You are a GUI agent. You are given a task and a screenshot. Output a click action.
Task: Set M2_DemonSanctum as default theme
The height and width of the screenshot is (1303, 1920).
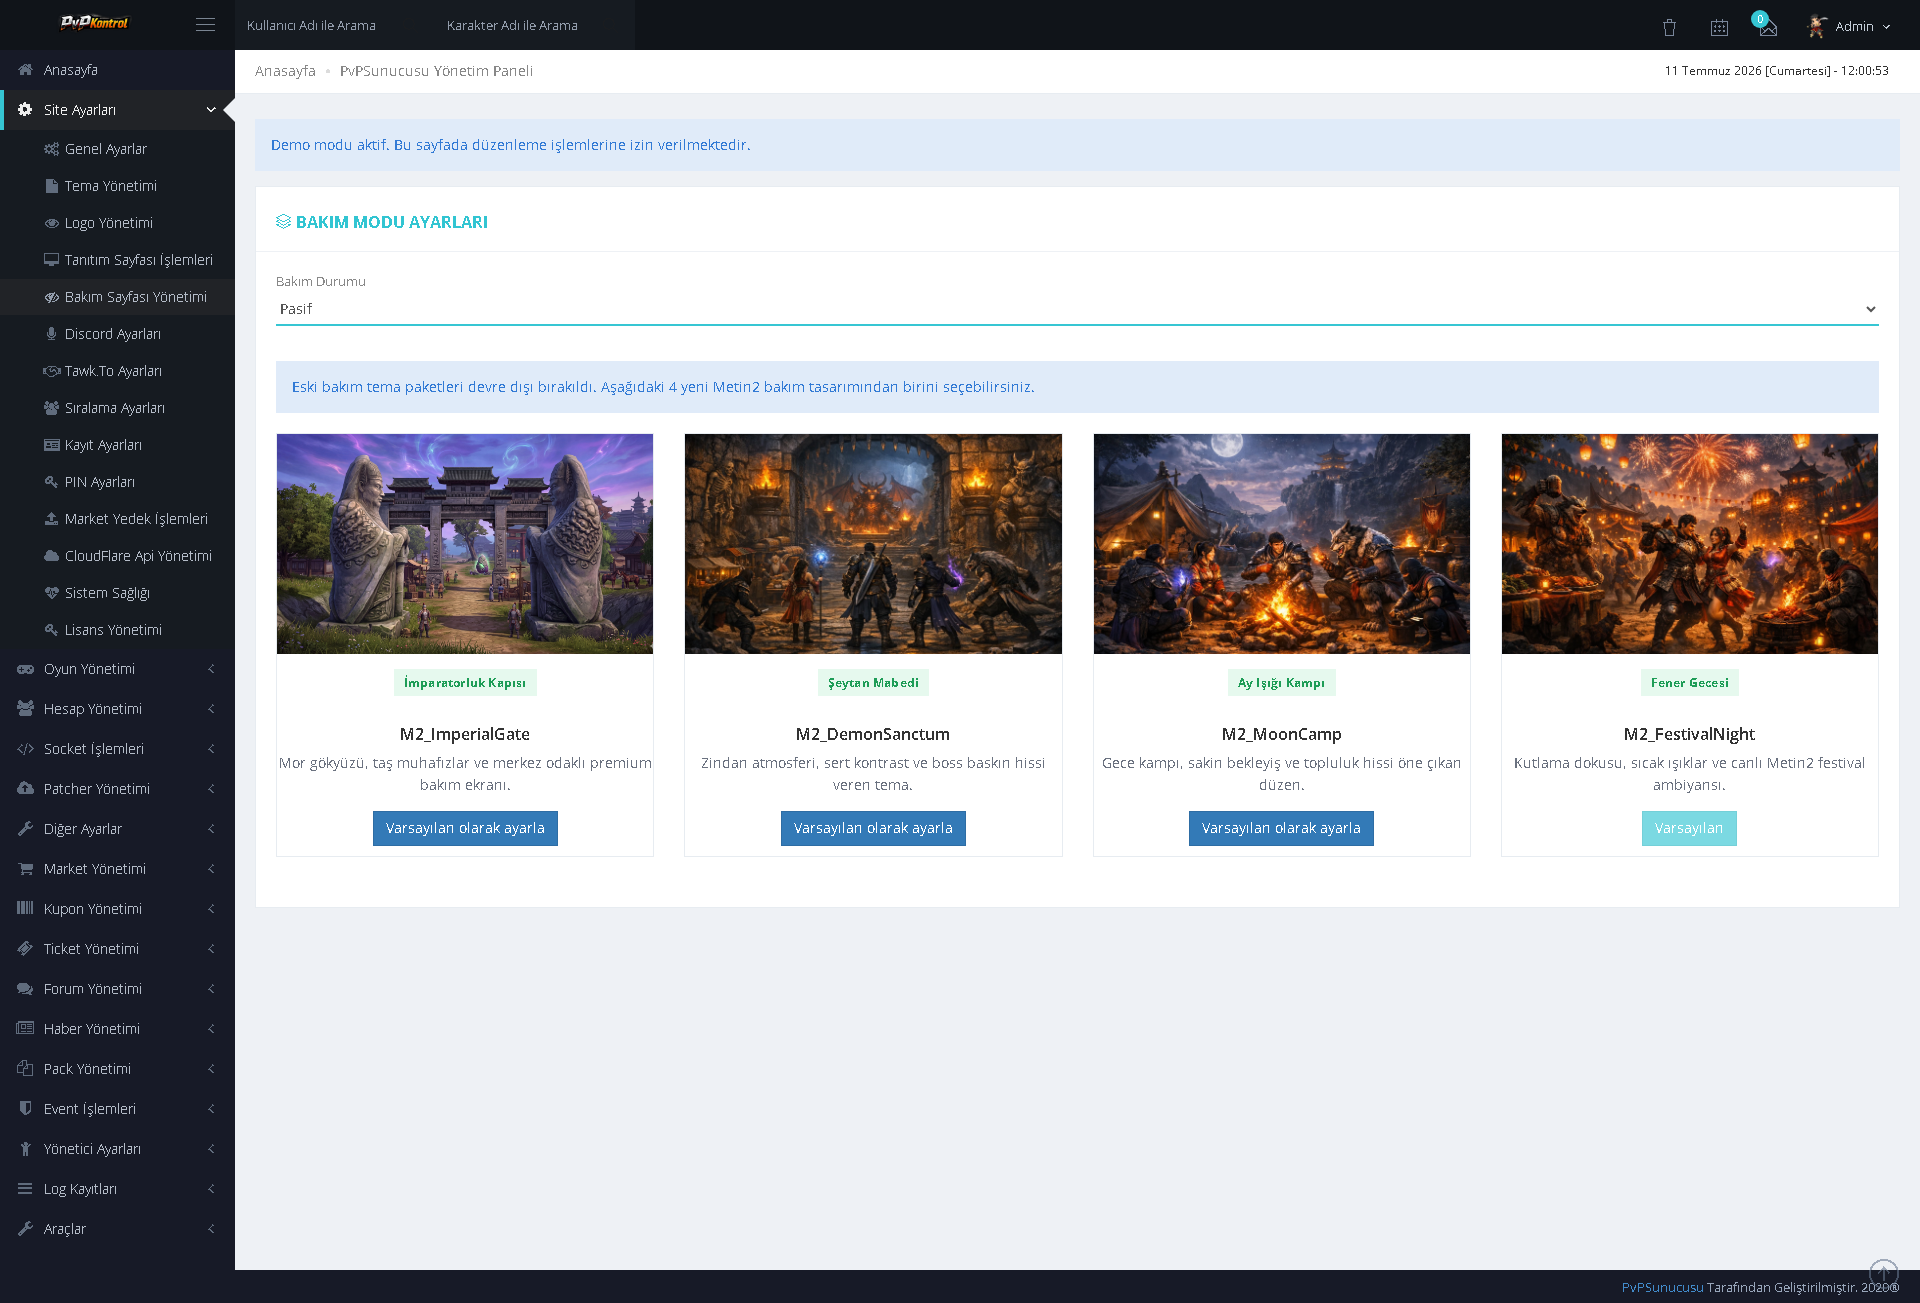tap(873, 828)
